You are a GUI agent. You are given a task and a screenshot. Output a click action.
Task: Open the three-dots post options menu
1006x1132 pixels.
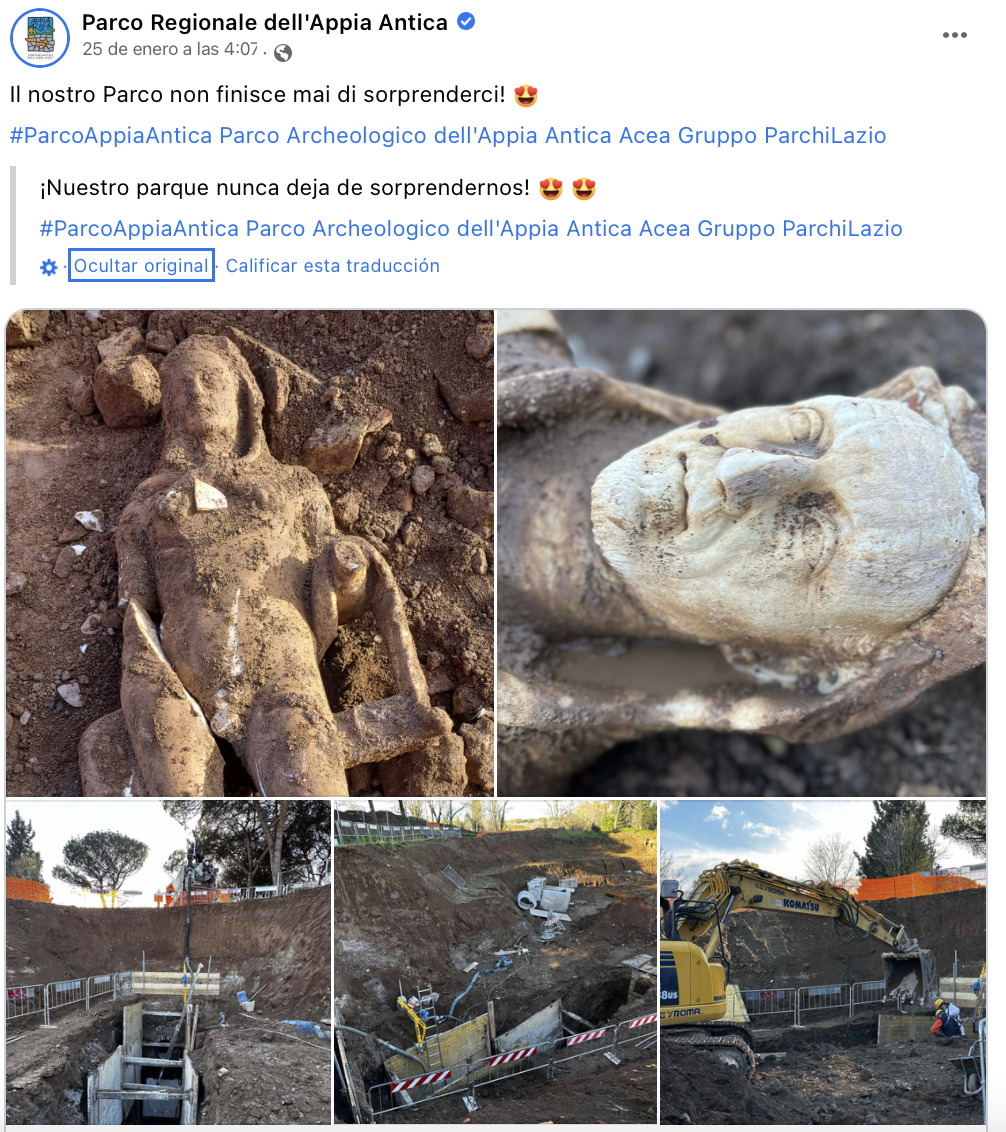[954, 35]
